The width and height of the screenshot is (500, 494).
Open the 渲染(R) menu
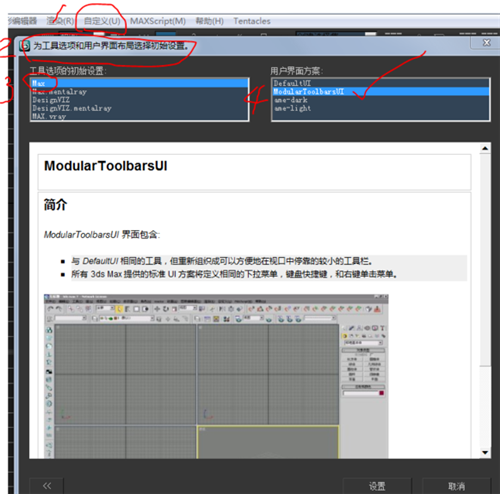coord(60,21)
